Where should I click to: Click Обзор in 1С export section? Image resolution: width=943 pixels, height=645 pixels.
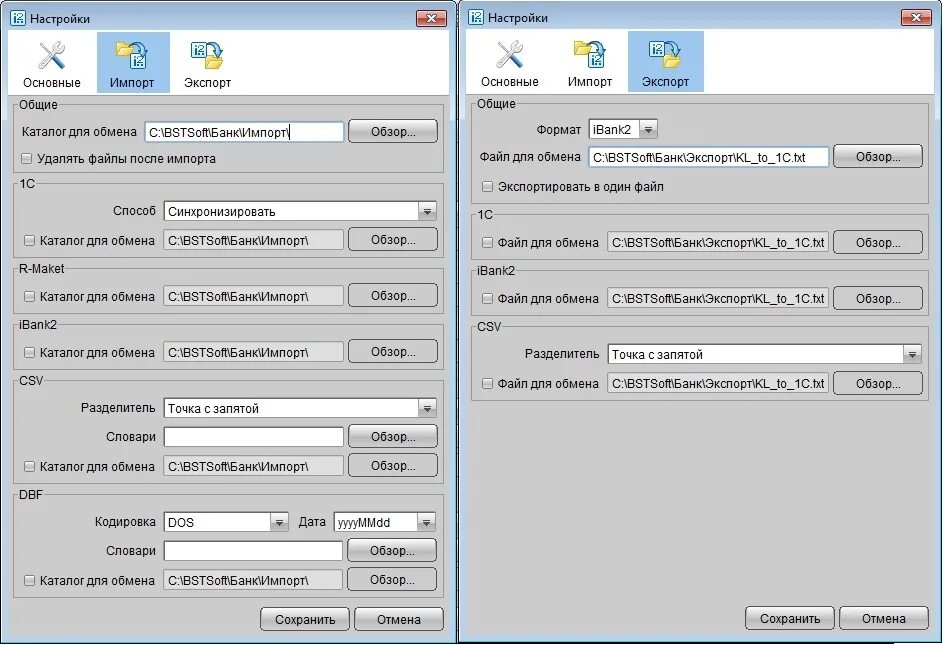click(x=878, y=242)
